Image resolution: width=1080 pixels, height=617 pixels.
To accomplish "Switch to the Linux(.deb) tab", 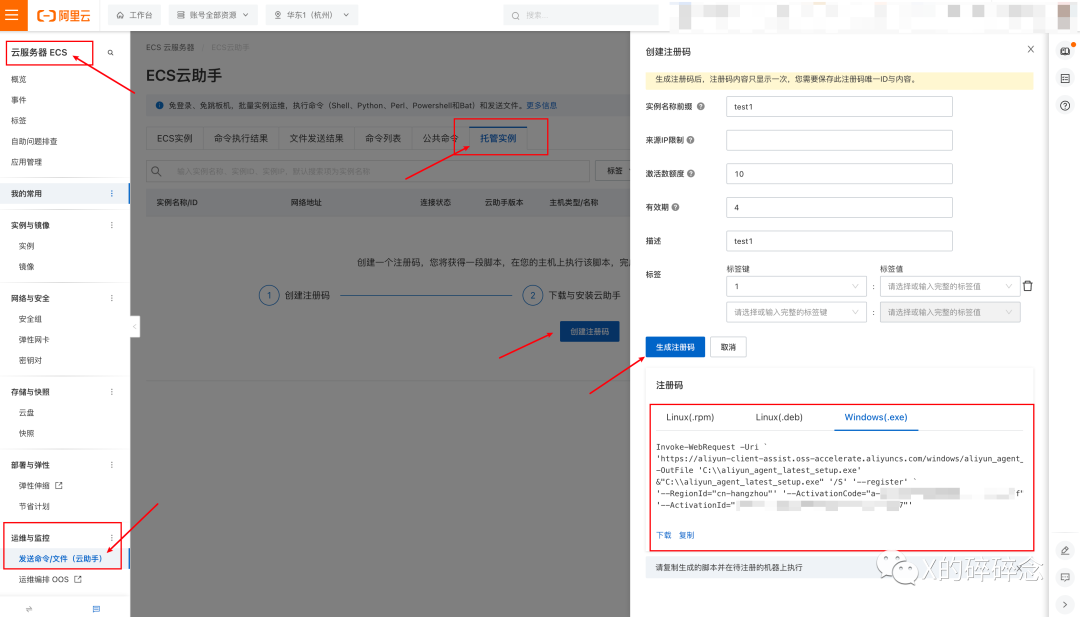I will [x=779, y=417].
